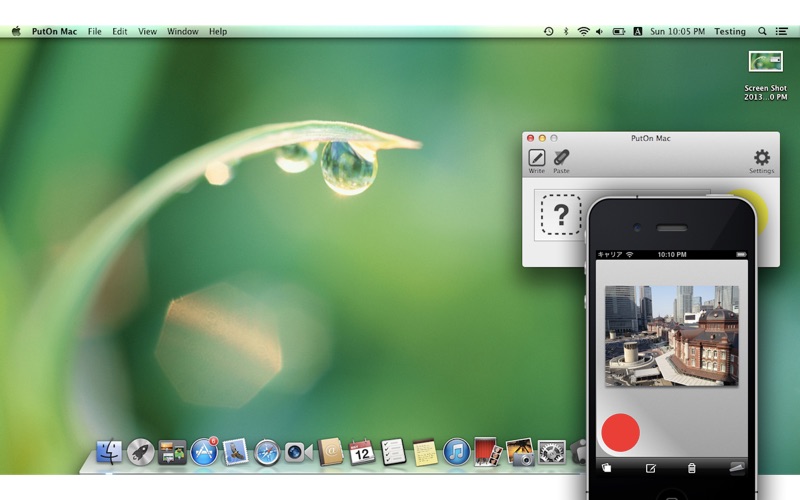Viewport: 800px width, 500px height.
Task: Open the Apple menu
Action: [16, 31]
